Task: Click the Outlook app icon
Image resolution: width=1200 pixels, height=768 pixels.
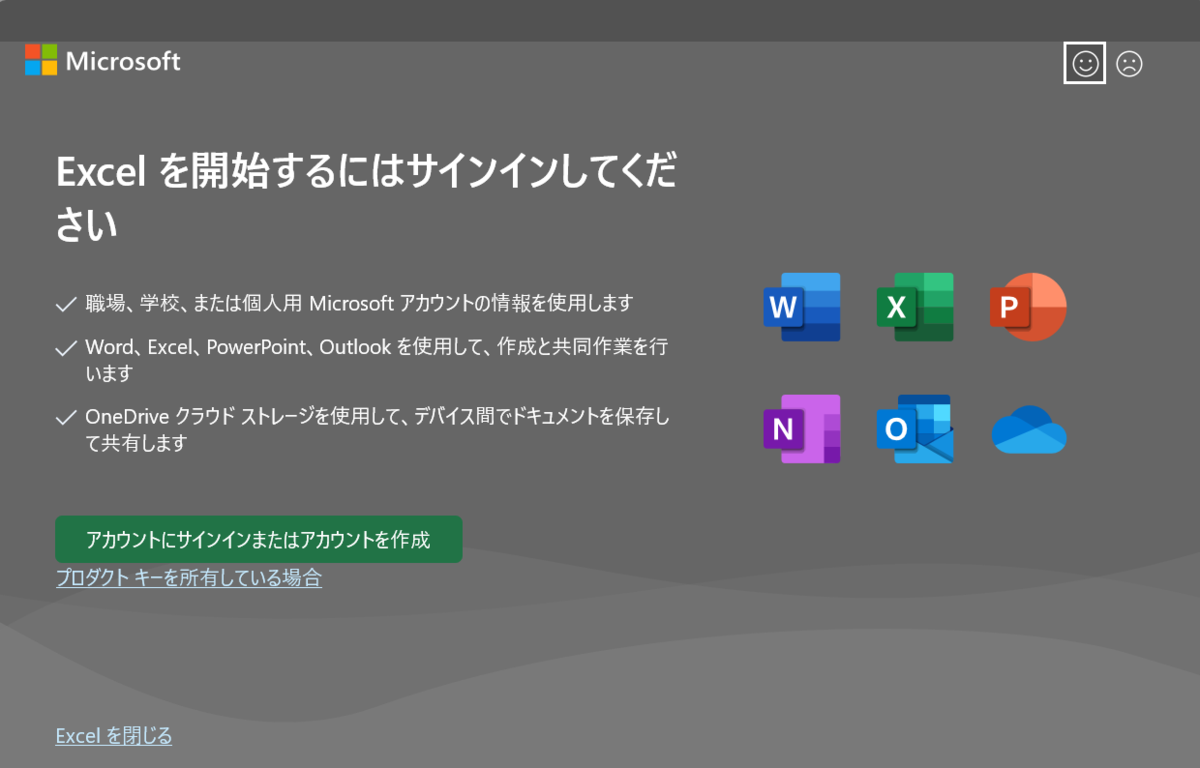Action: [x=915, y=429]
